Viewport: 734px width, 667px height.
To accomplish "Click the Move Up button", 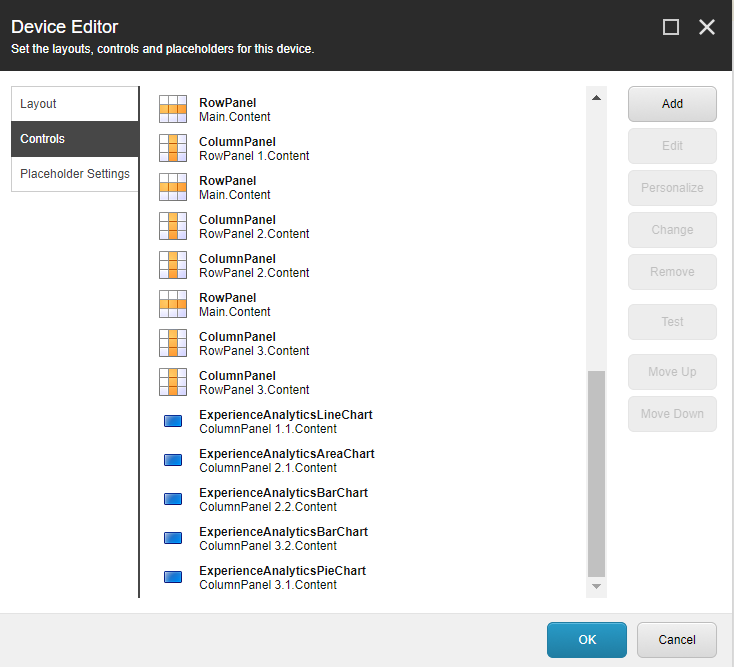I will [672, 372].
